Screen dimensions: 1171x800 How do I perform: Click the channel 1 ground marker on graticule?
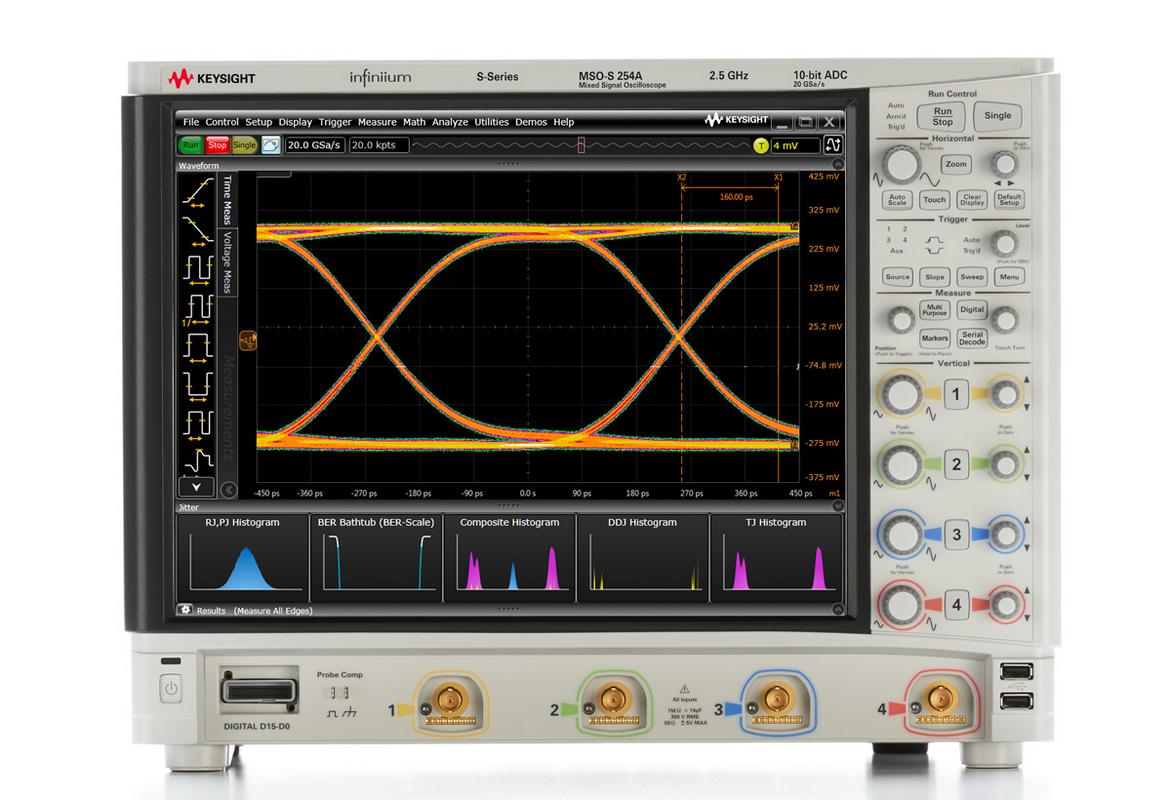(248, 341)
